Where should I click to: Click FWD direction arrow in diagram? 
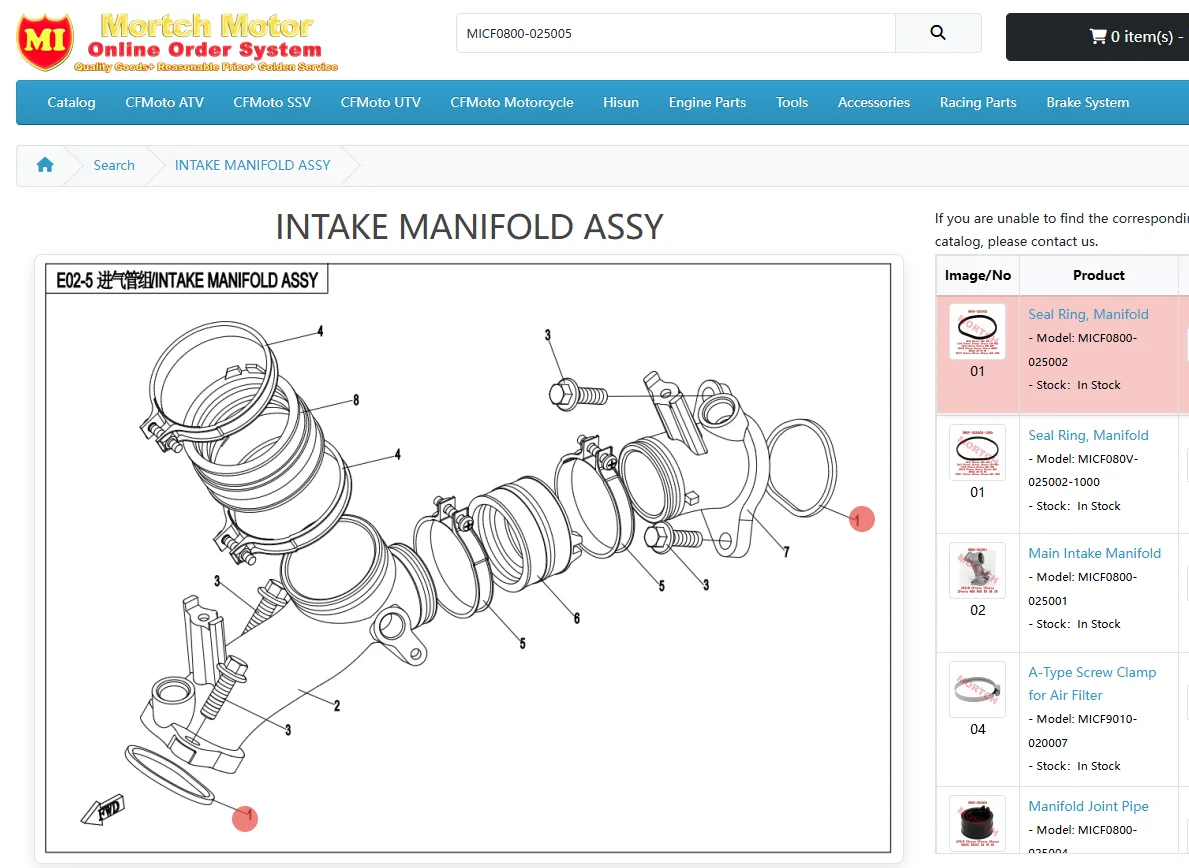click(x=103, y=810)
